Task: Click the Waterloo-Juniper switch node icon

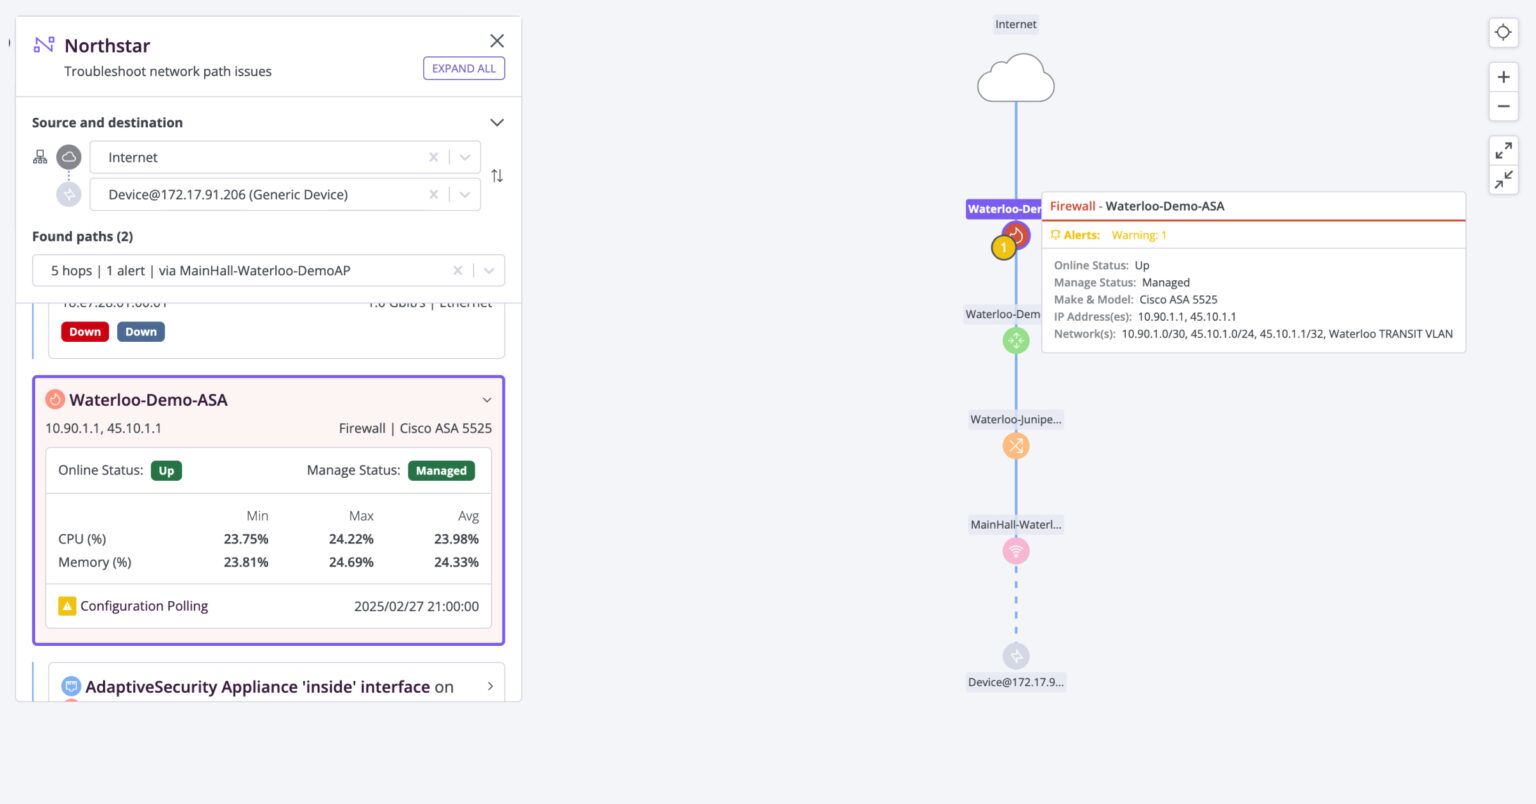Action: [x=1015, y=445]
